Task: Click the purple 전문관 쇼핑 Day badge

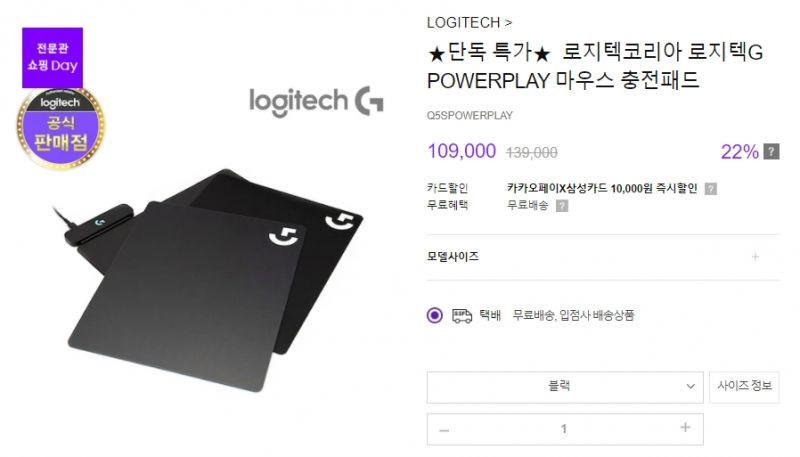Action: point(53,58)
